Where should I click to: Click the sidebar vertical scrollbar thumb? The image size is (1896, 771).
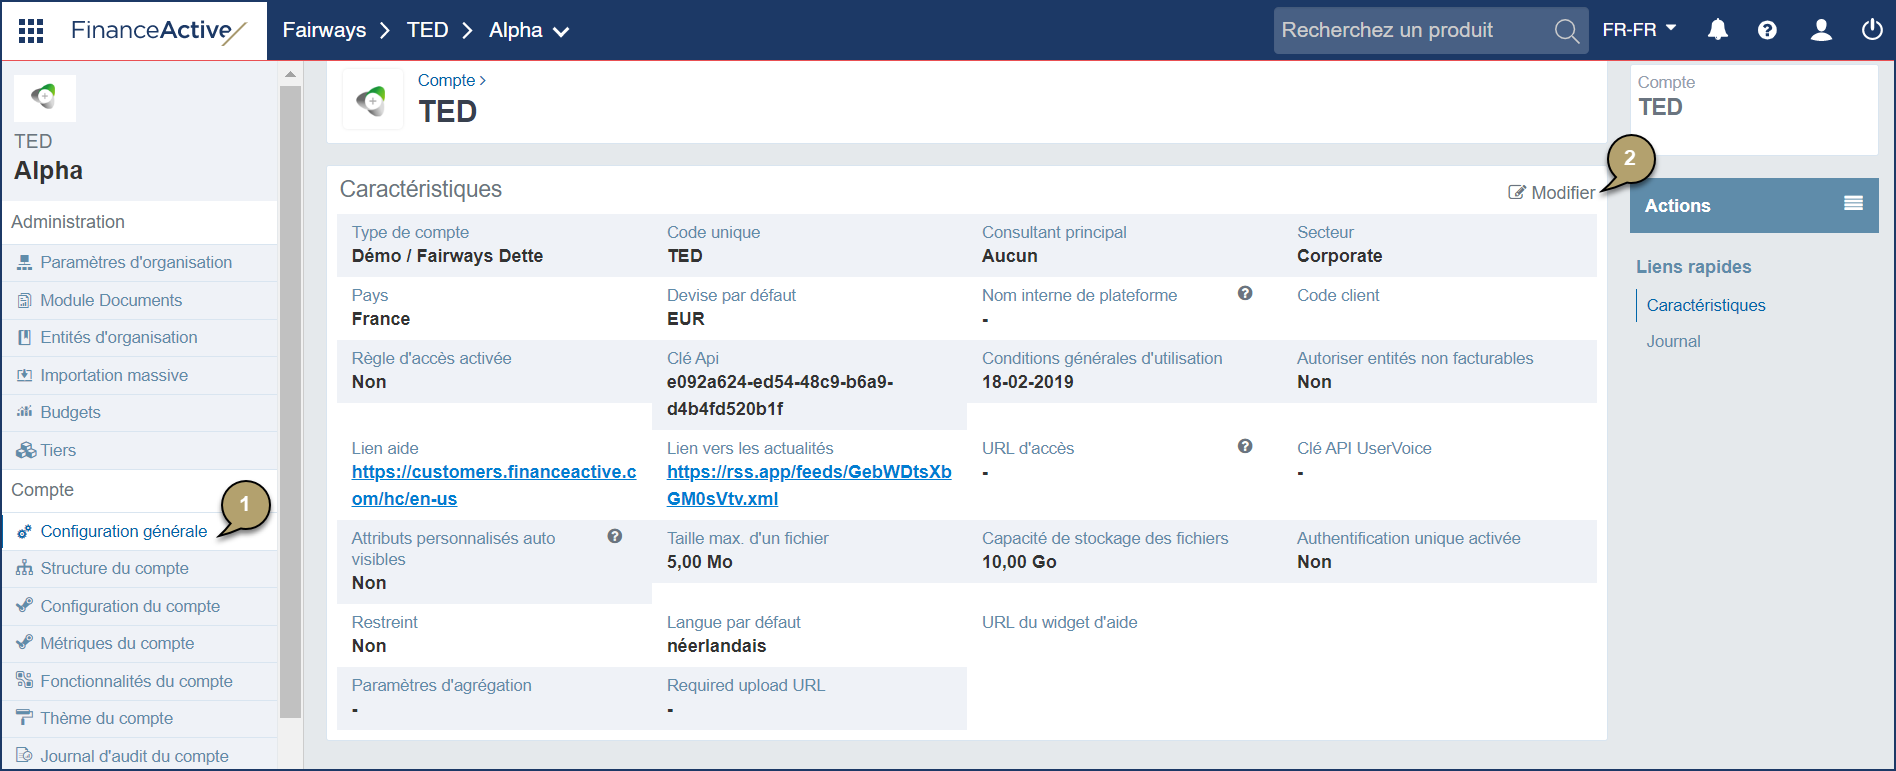[290, 401]
